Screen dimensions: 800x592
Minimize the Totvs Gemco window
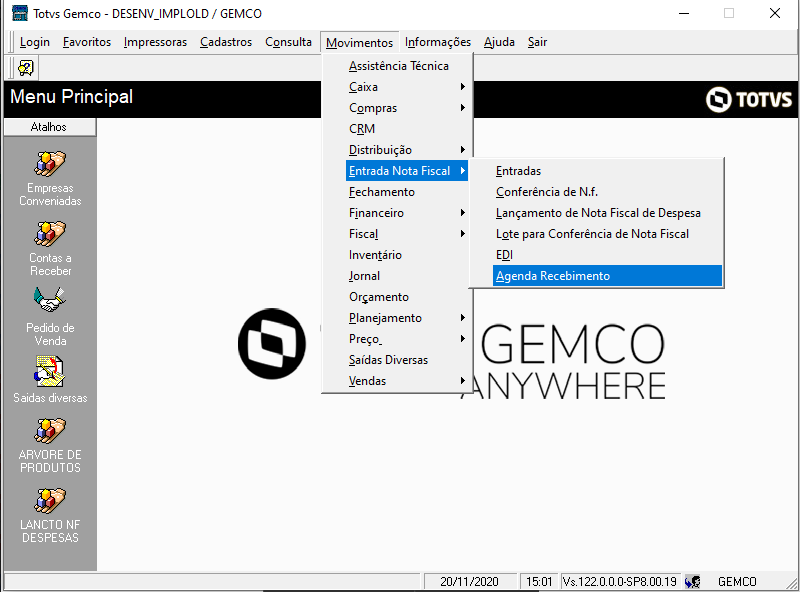[684, 13]
